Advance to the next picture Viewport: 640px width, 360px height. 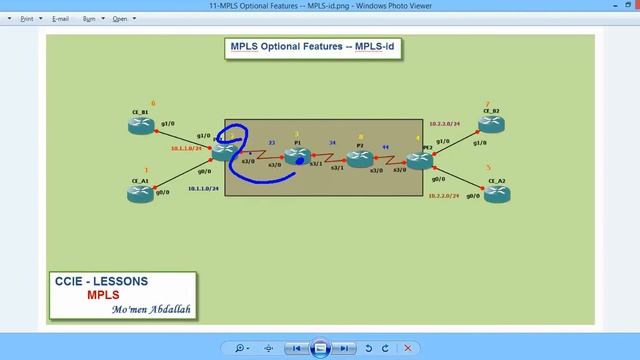tap(344, 348)
